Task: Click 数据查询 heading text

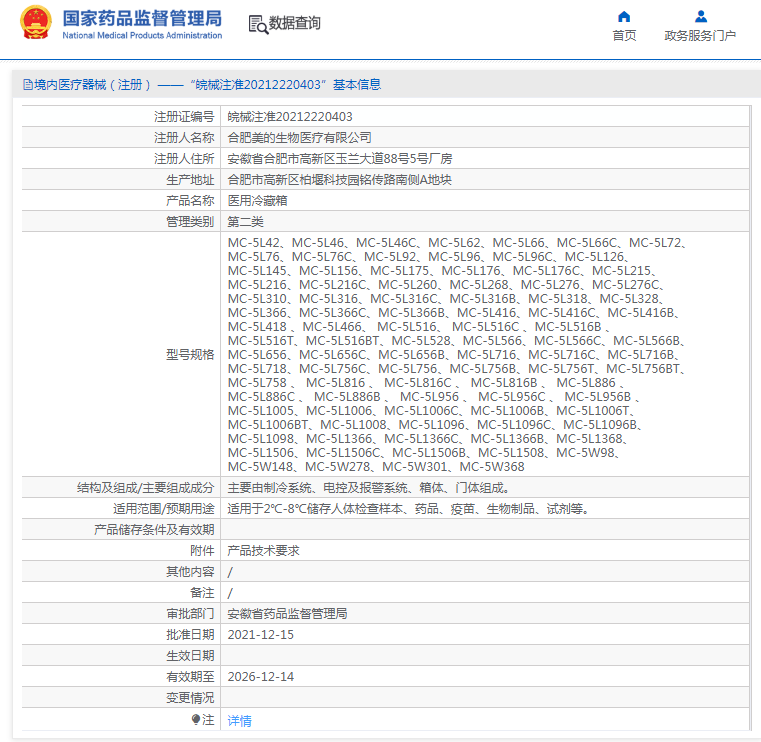Action: click(295, 23)
